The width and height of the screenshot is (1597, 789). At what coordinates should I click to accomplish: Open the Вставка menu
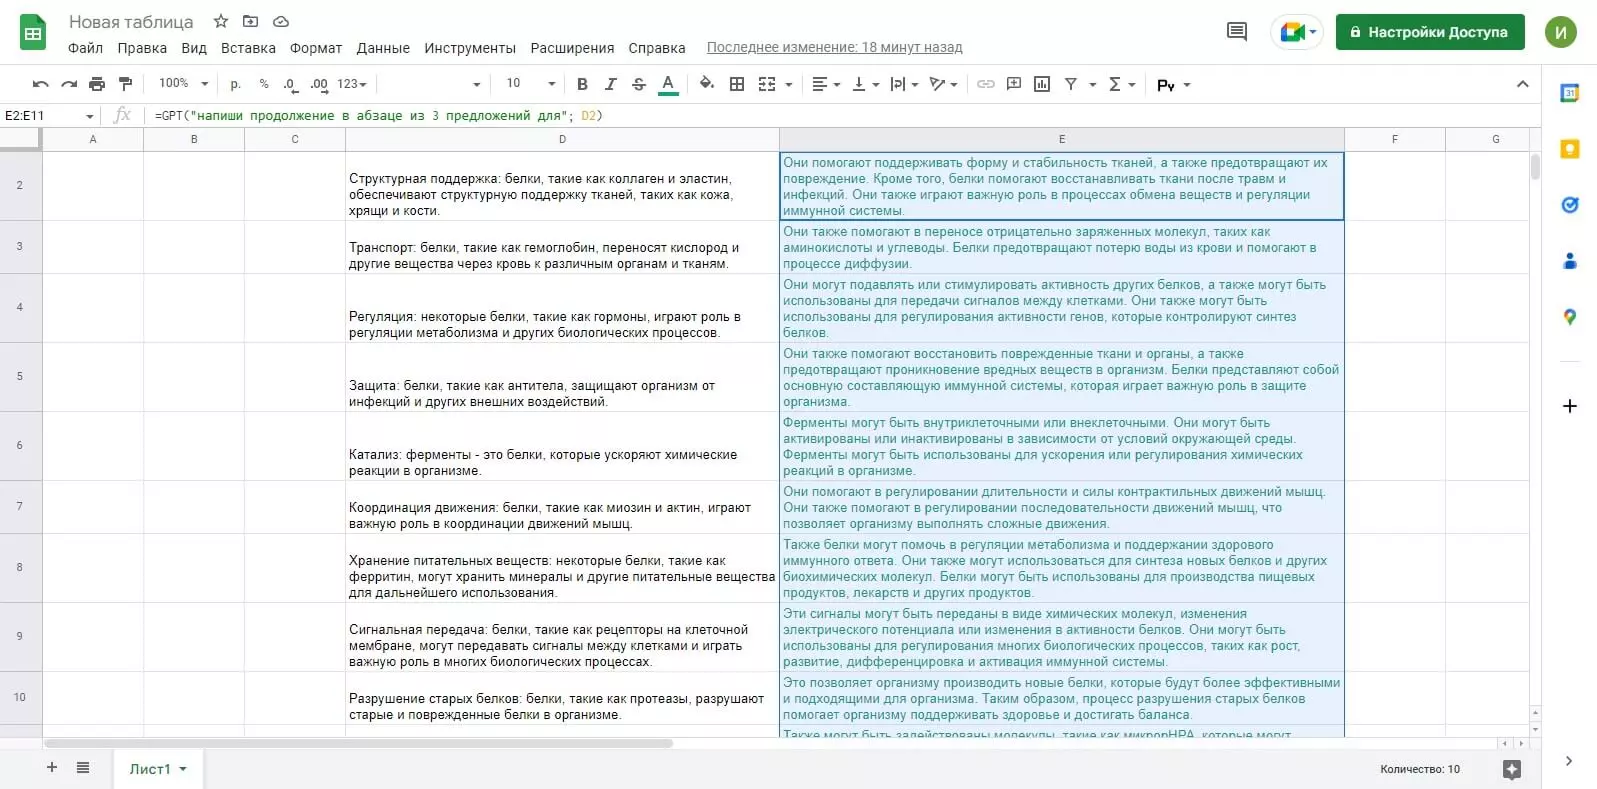tap(248, 48)
